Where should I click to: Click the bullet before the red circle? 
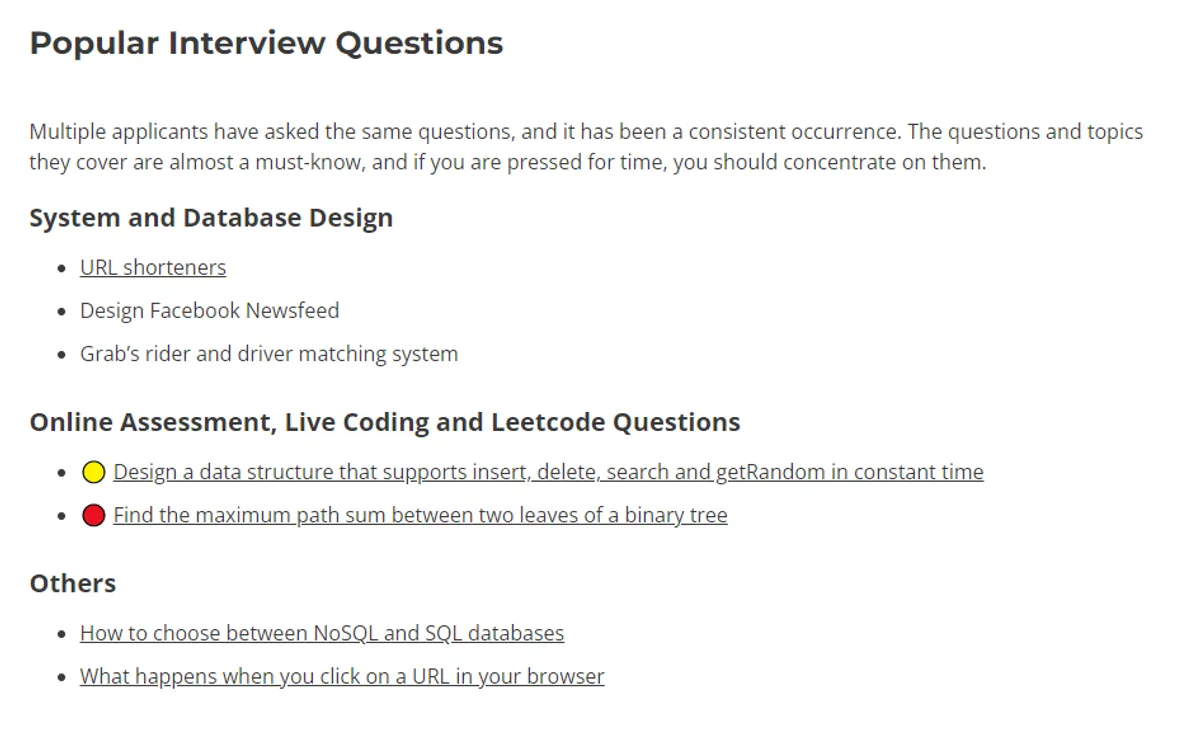[62, 517]
